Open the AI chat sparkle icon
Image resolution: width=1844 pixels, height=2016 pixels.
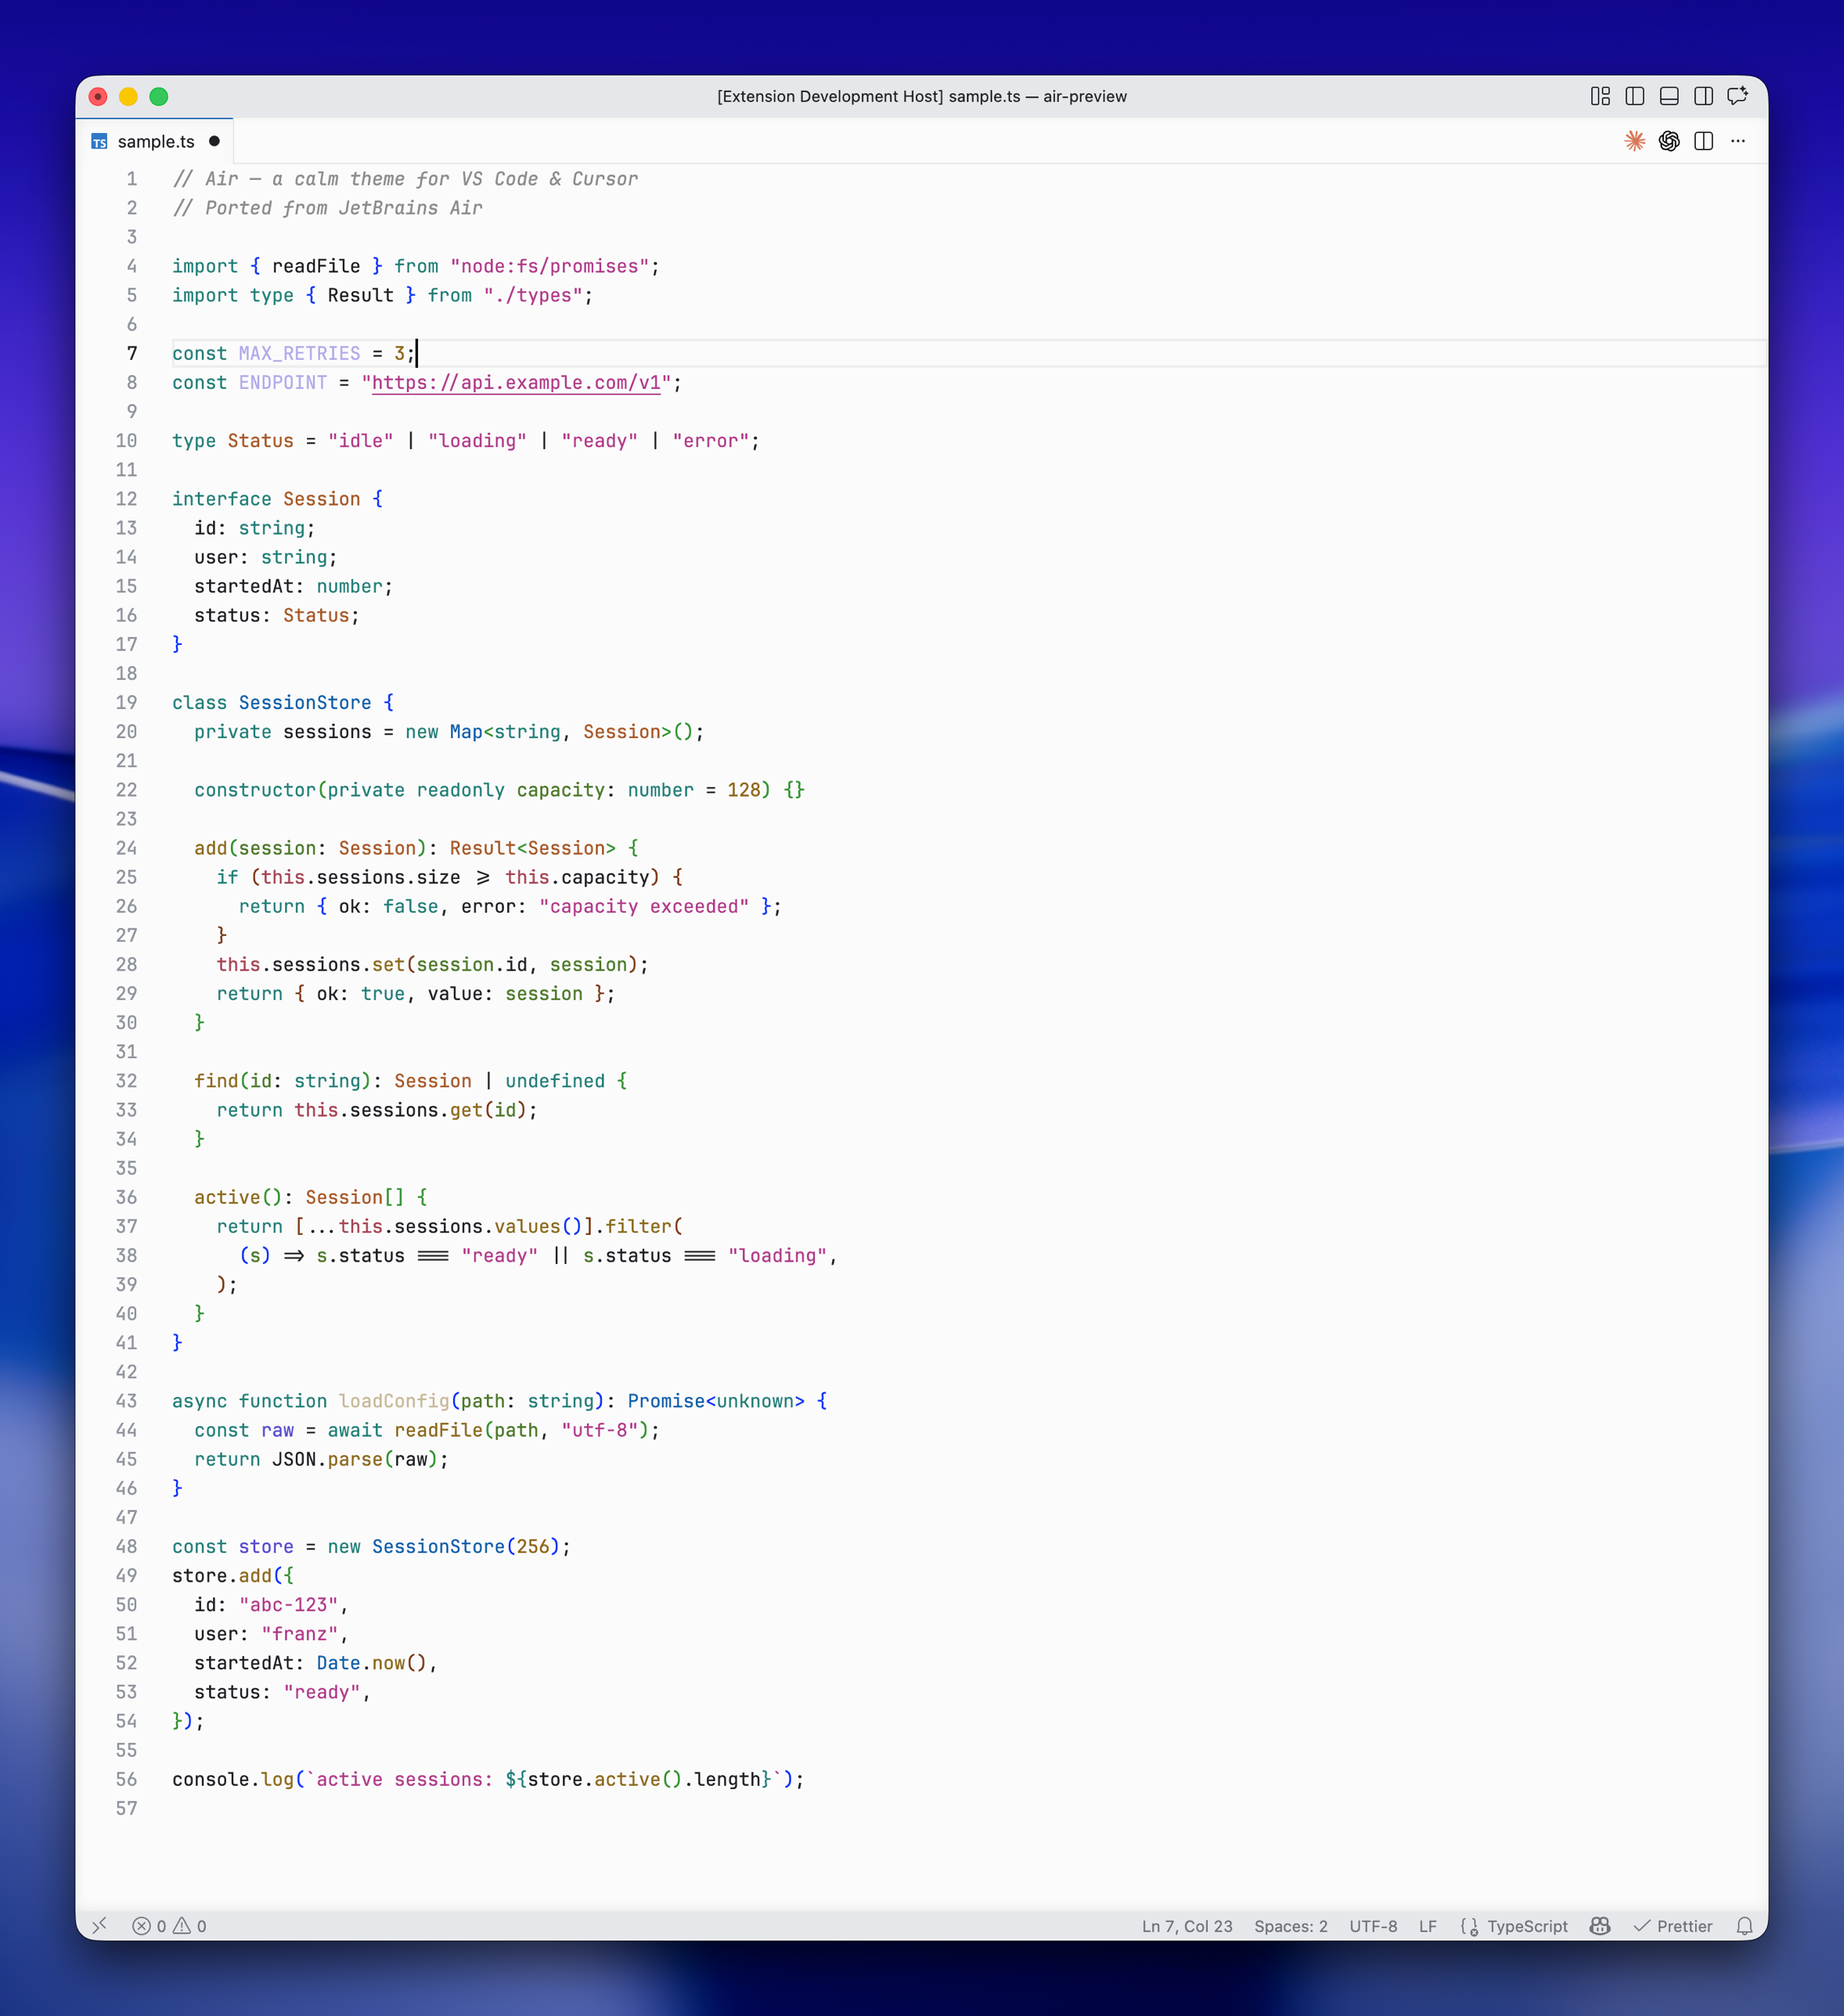point(1738,96)
